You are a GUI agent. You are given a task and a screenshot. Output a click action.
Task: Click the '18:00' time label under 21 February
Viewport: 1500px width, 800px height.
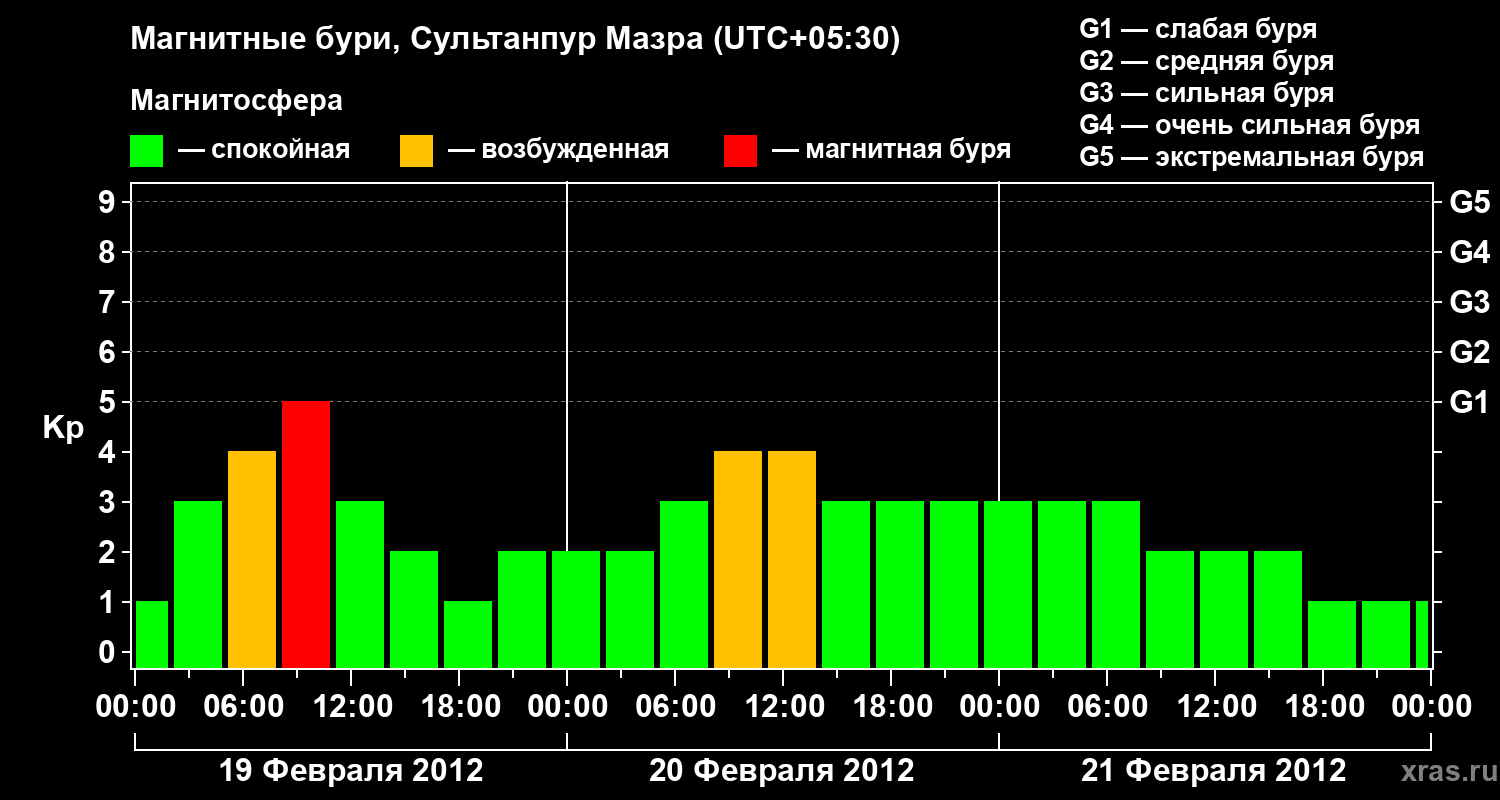click(x=1324, y=706)
